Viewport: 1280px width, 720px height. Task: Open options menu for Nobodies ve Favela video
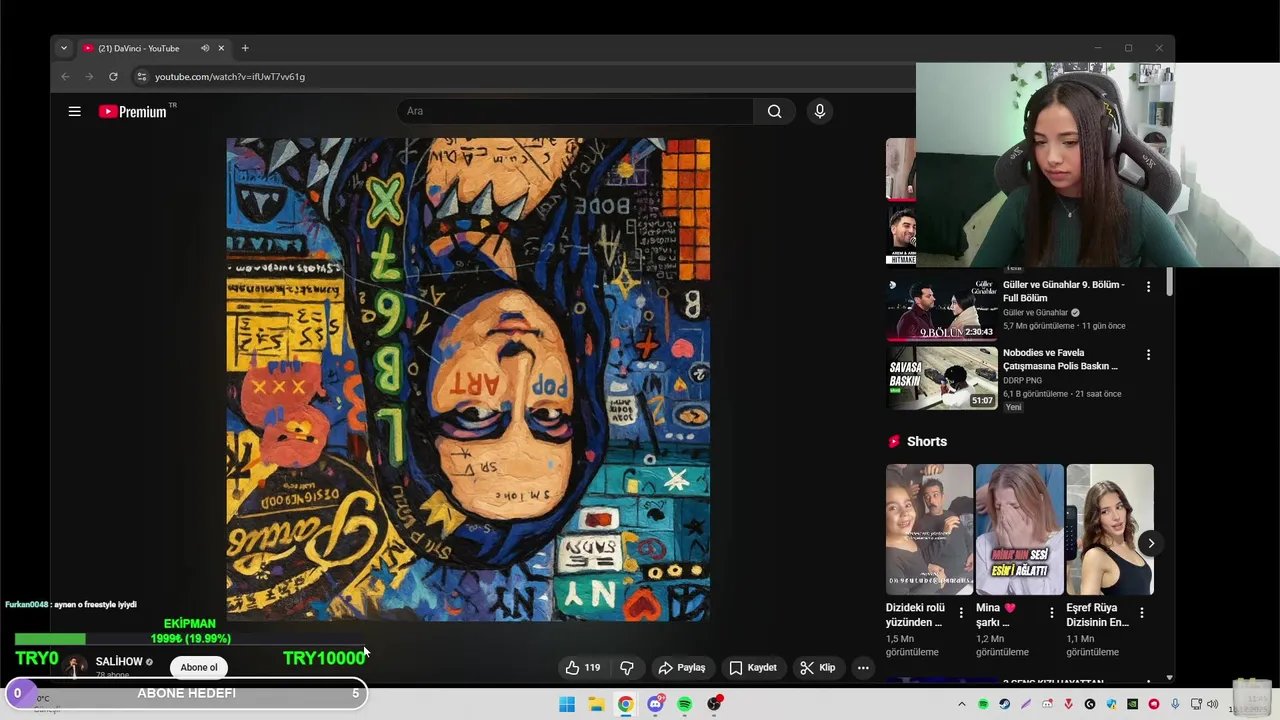(1148, 355)
